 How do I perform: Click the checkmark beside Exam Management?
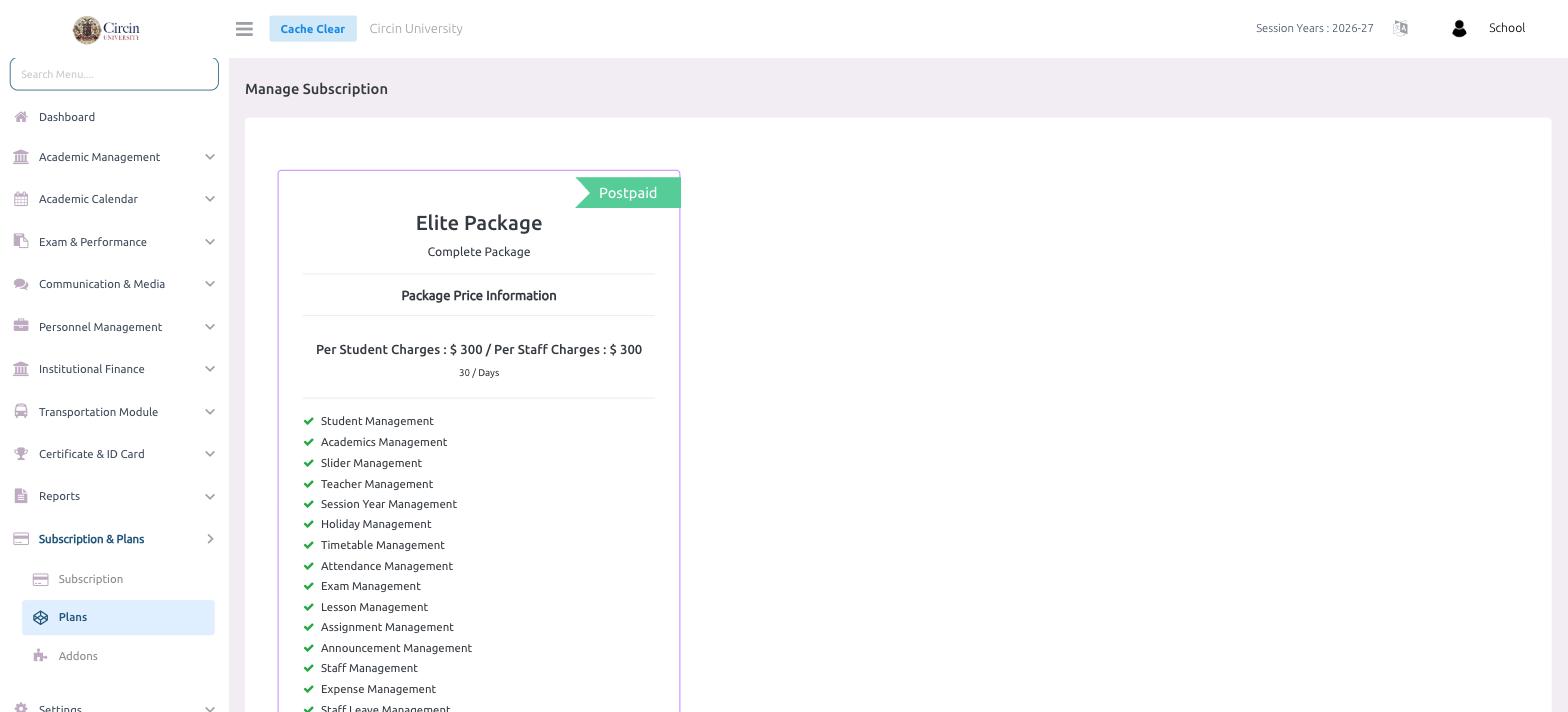[x=309, y=586]
